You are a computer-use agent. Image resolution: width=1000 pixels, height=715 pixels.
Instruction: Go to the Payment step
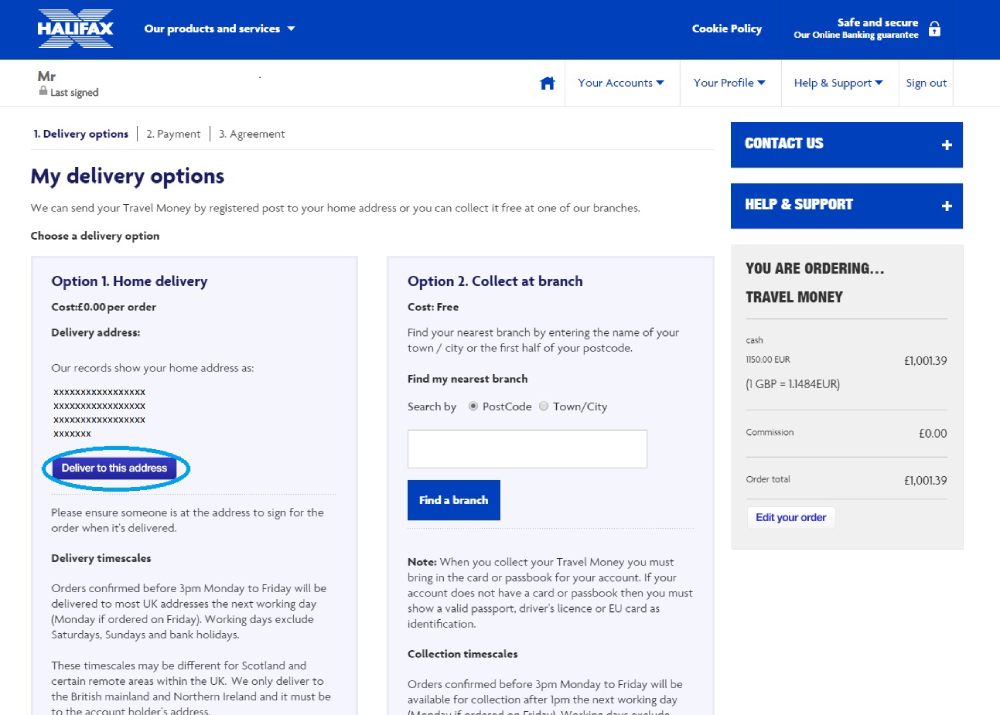point(173,134)
